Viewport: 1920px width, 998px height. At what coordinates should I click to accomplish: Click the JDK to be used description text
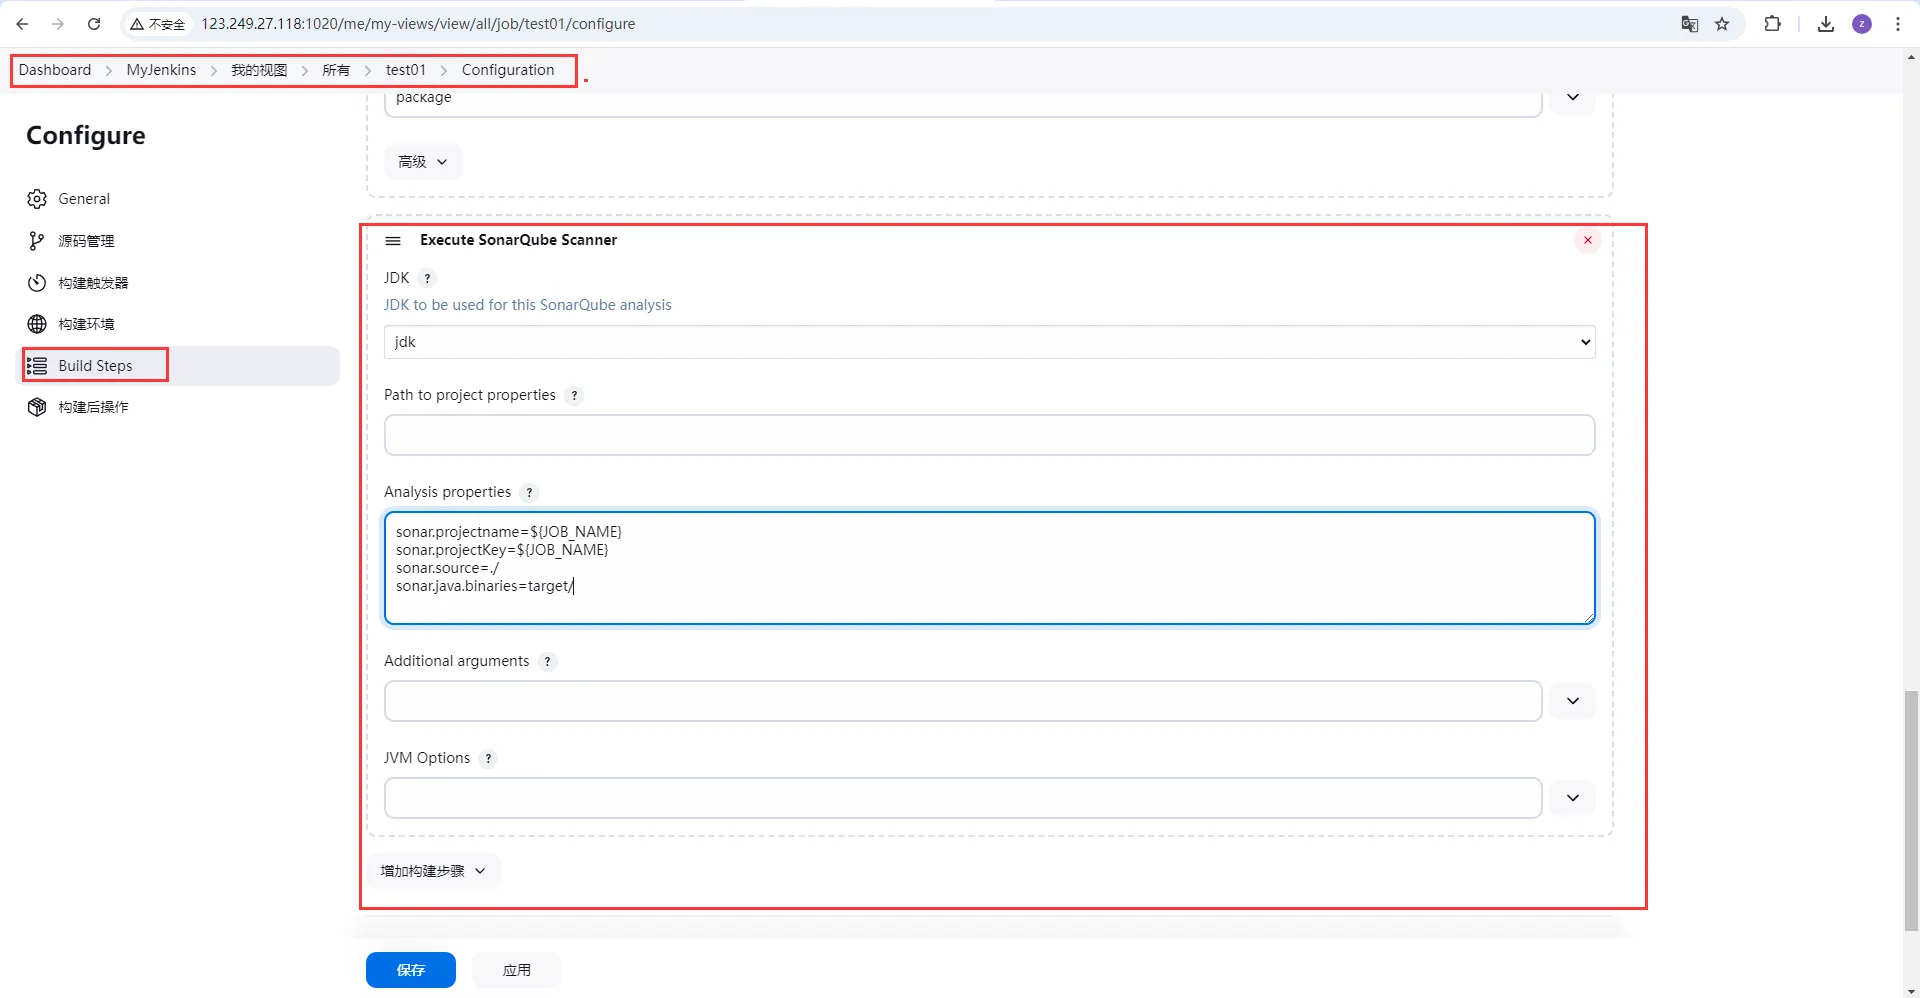click(528, 305)
